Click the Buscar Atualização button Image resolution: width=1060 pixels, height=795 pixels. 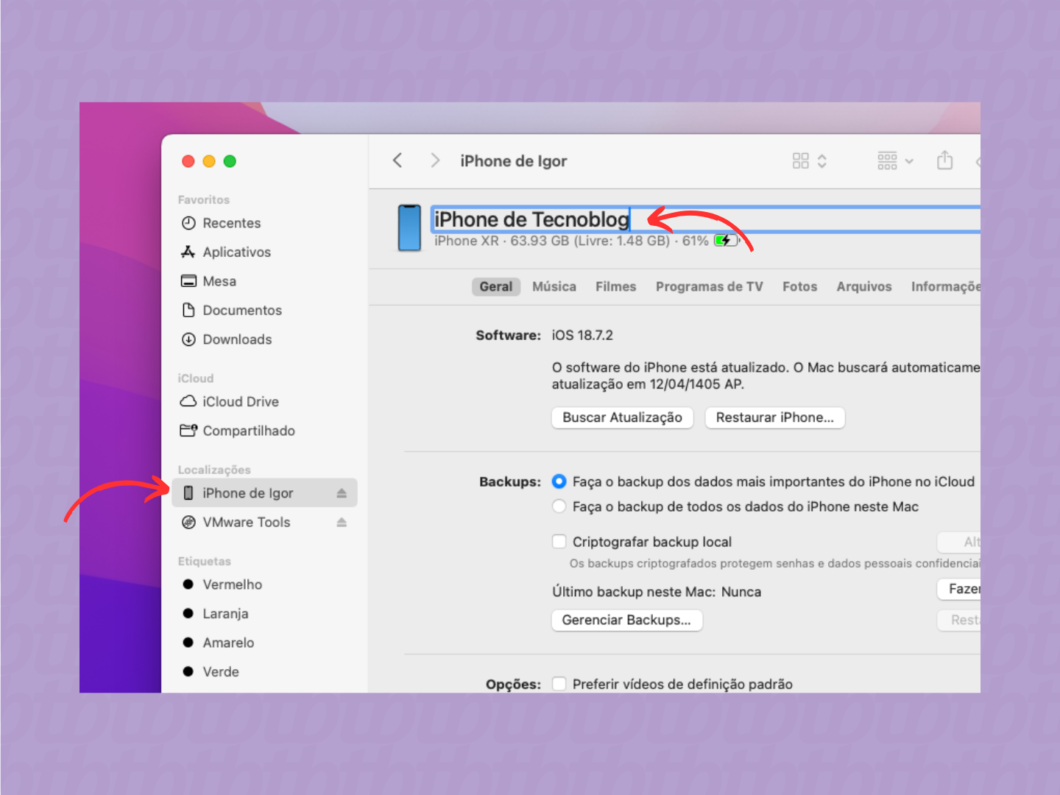pos(622,417)
